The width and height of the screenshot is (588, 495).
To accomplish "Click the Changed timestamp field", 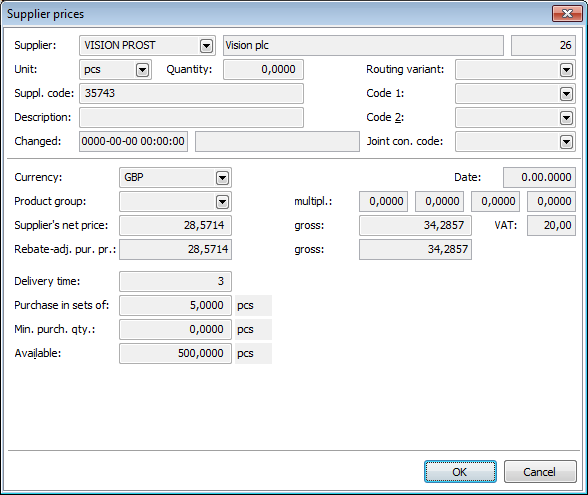I will point(134,141).
